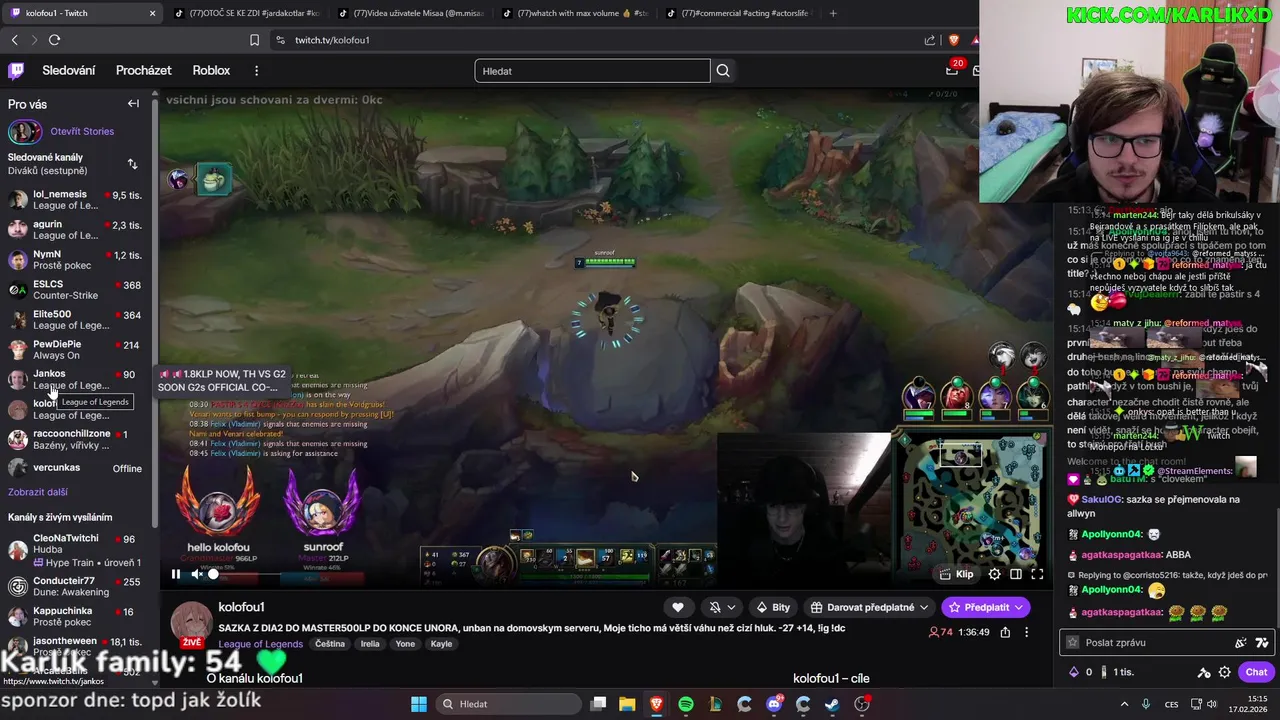Open the Windows Start menu

point(419,704)
